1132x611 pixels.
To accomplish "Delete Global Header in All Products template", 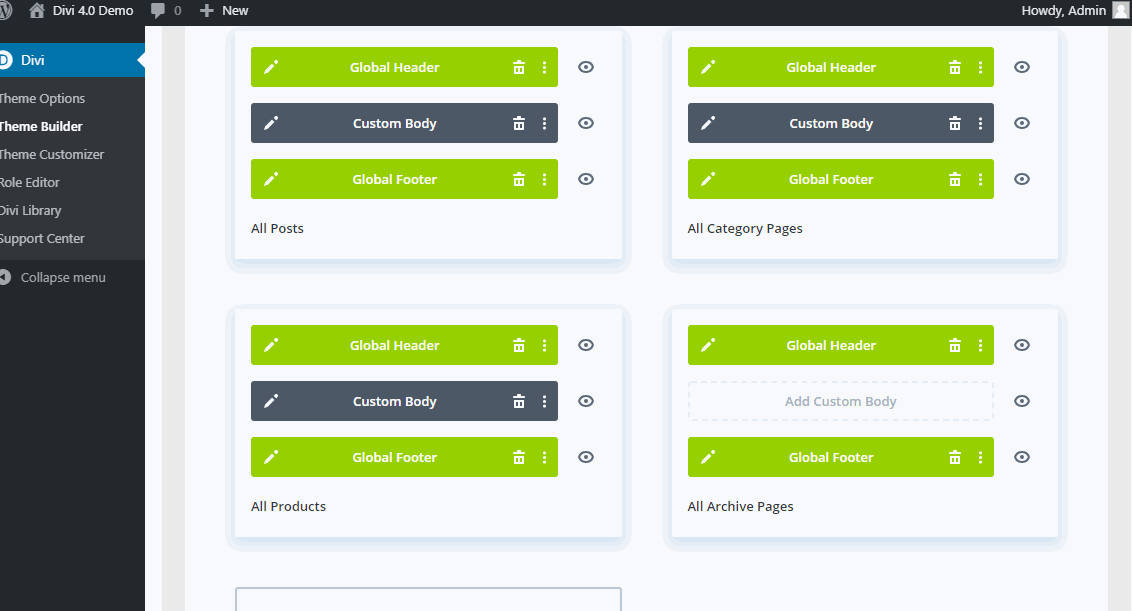I will [518, 345].
